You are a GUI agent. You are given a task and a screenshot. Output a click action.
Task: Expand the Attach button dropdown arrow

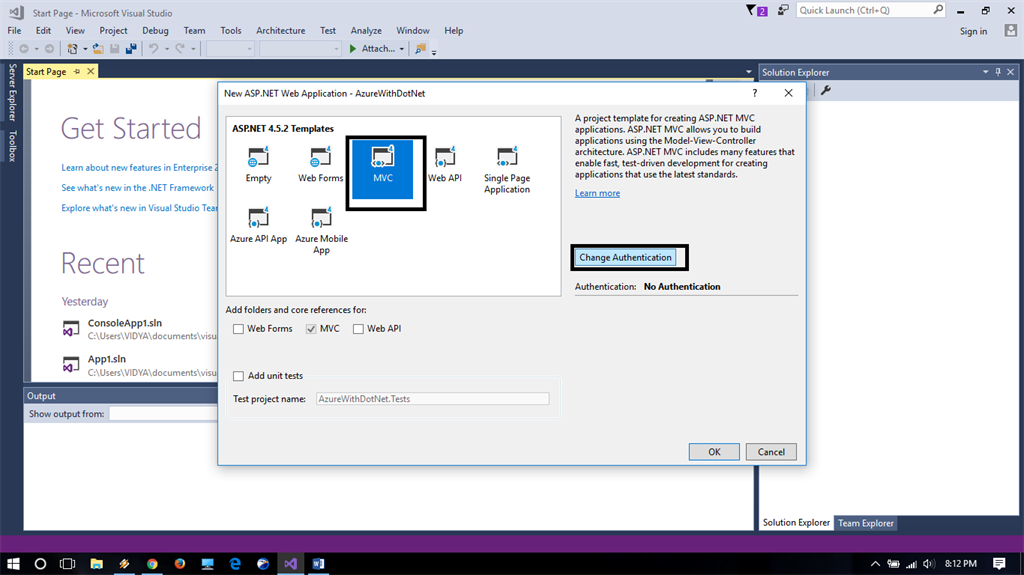402,49
